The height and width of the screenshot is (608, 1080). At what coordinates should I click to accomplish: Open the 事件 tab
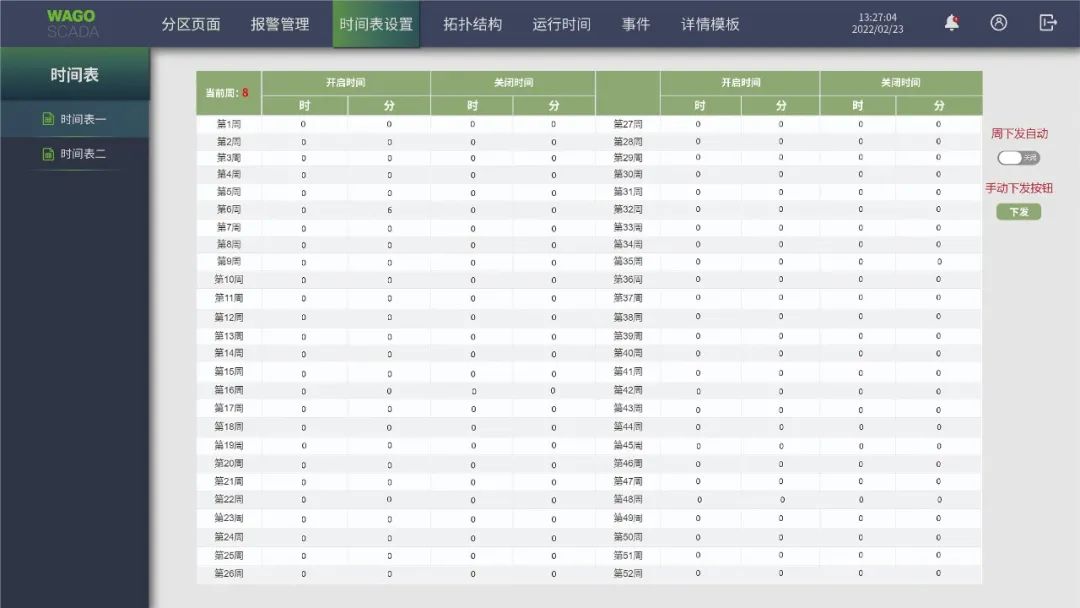635,24
